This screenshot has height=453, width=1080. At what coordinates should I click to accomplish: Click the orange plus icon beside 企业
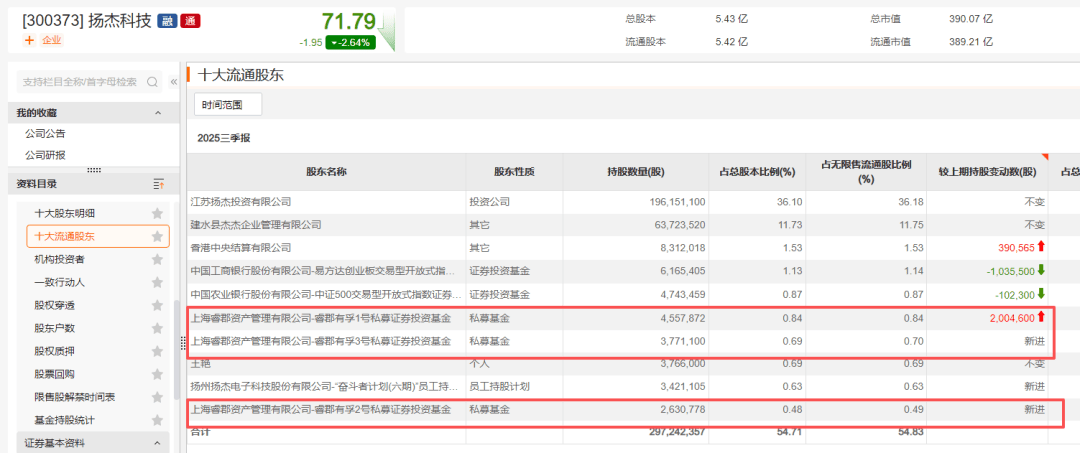tap(29, 40)
